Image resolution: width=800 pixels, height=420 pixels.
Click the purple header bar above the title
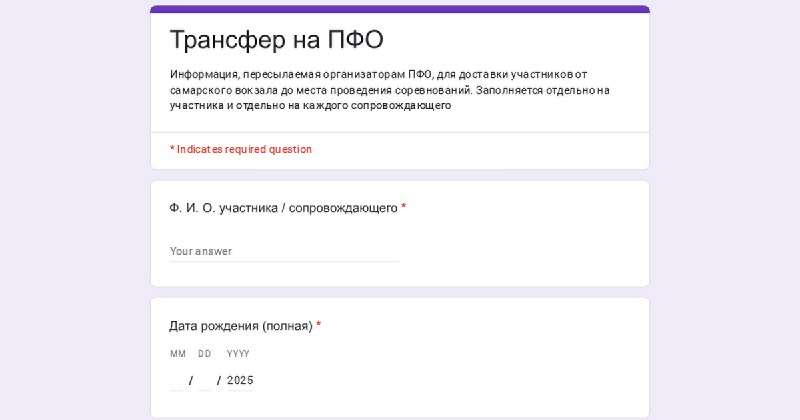[x=400, y=9]
